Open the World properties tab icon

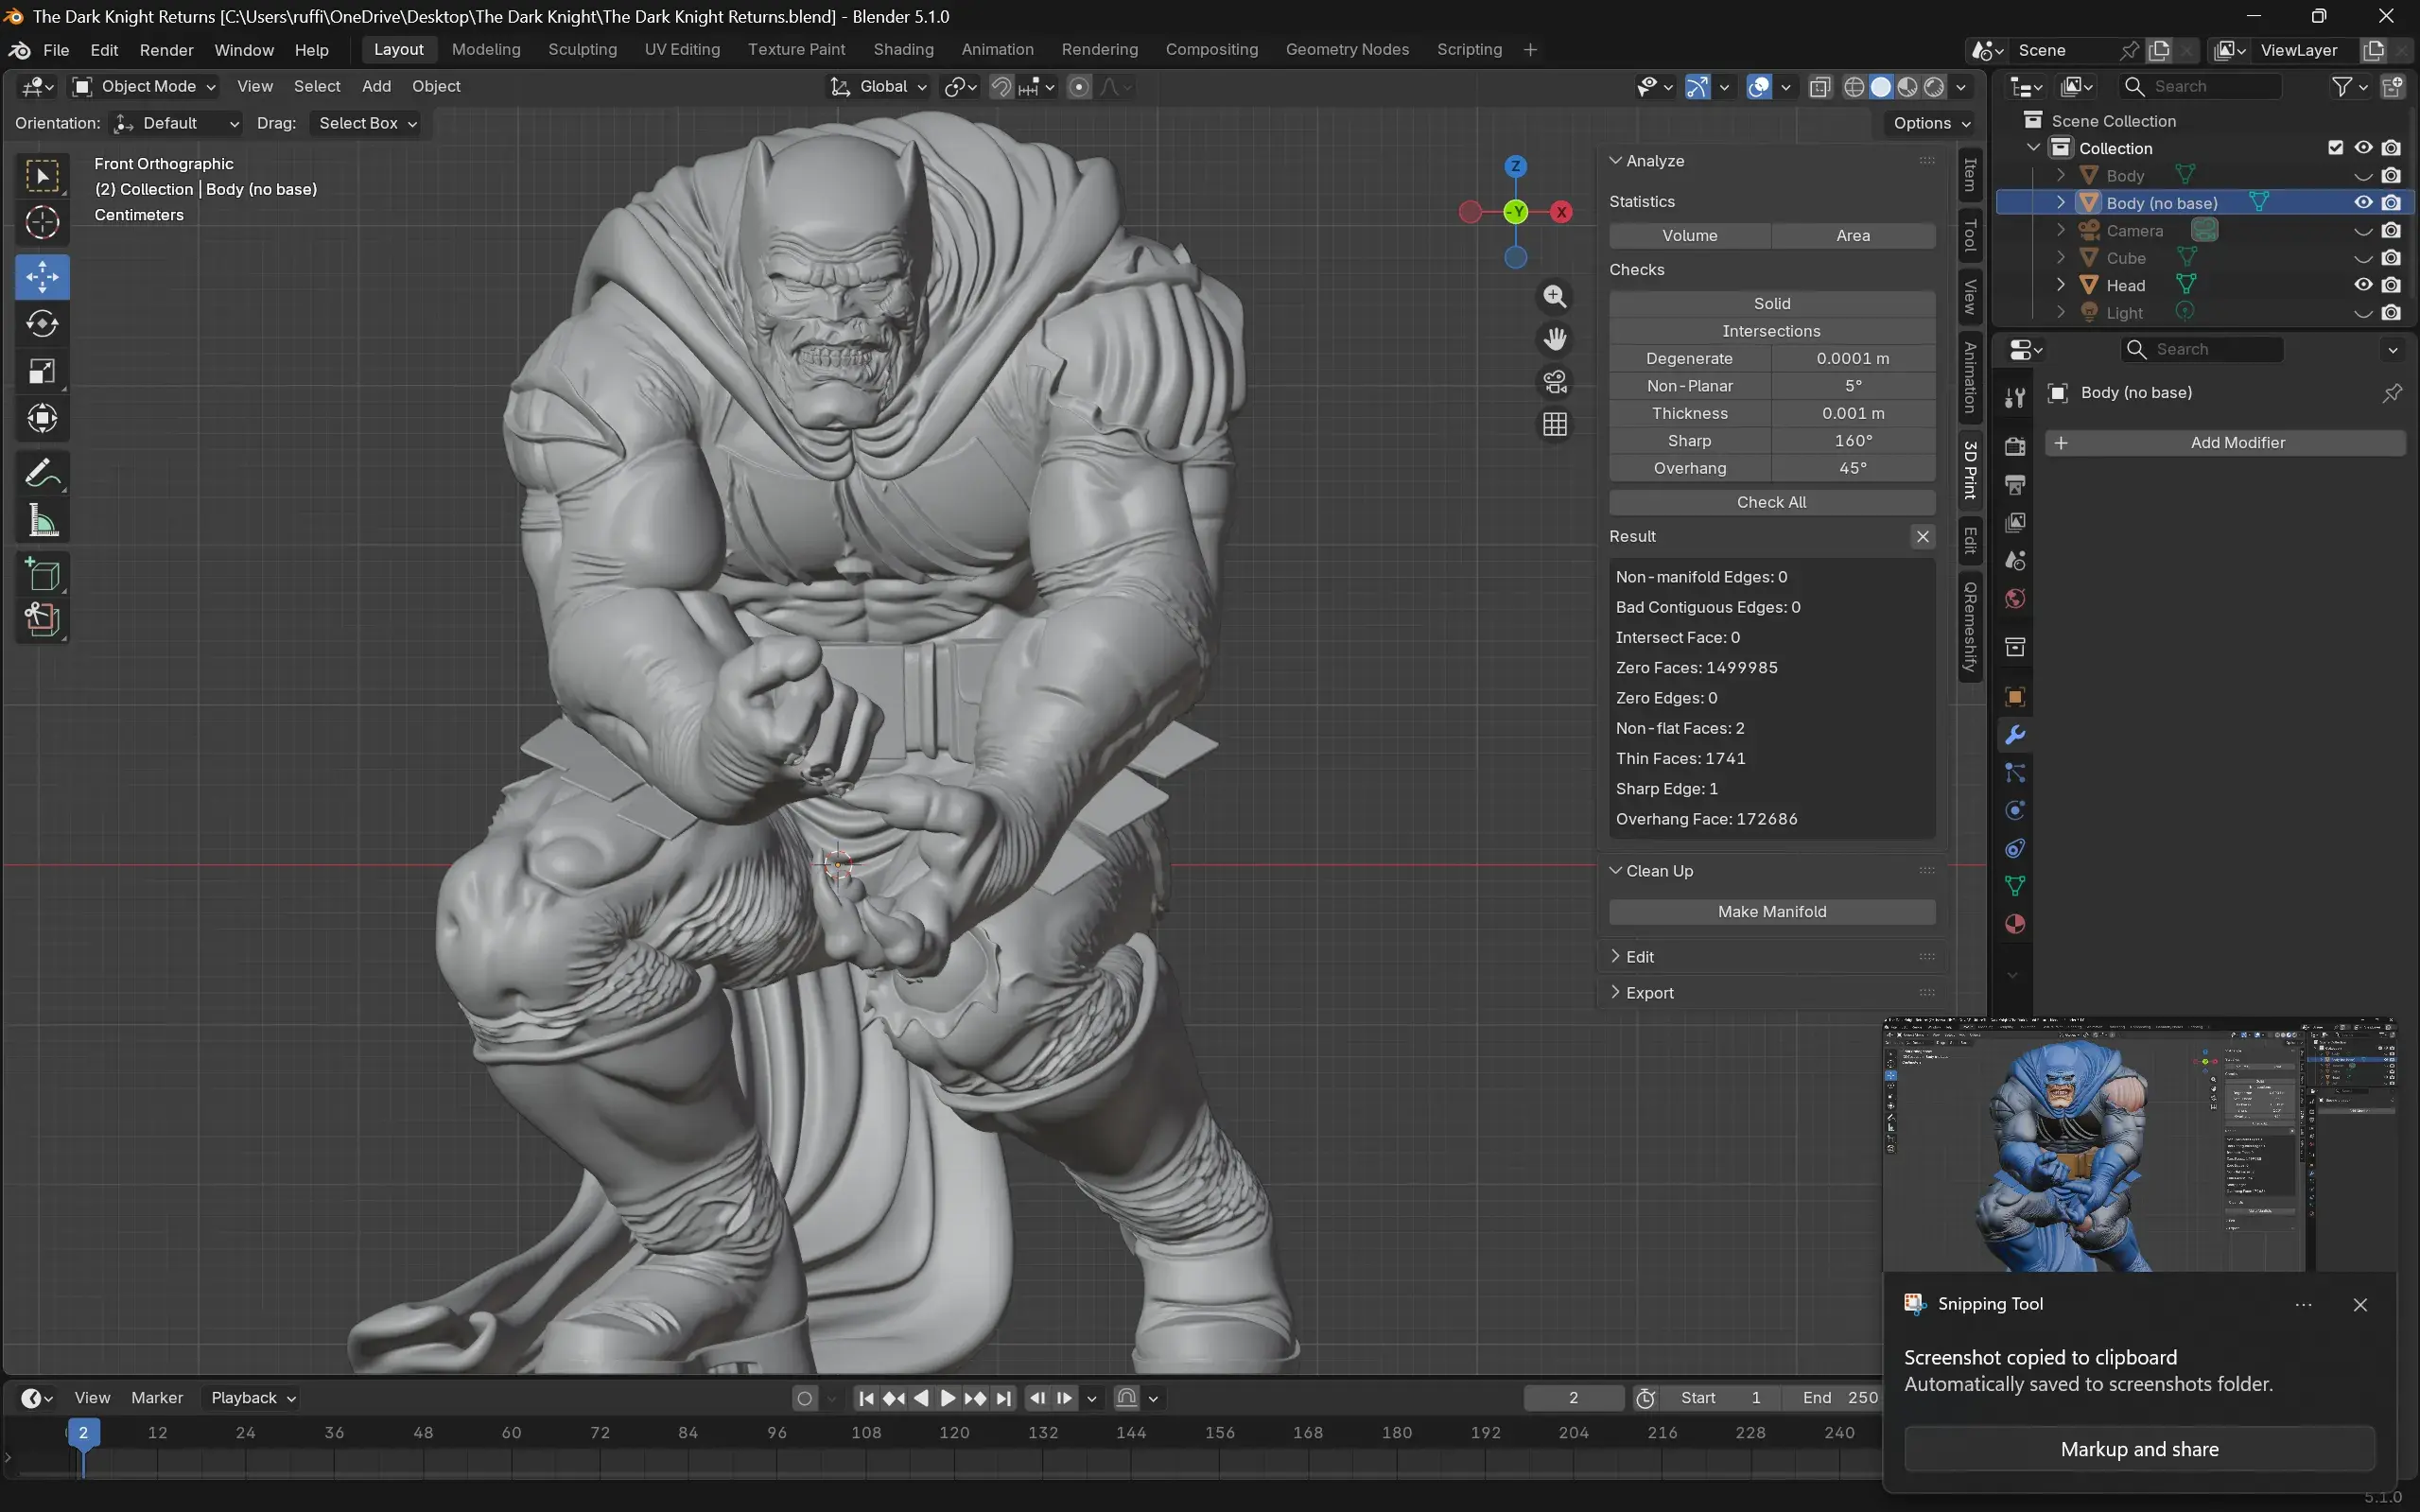(x=2015, y=599)
